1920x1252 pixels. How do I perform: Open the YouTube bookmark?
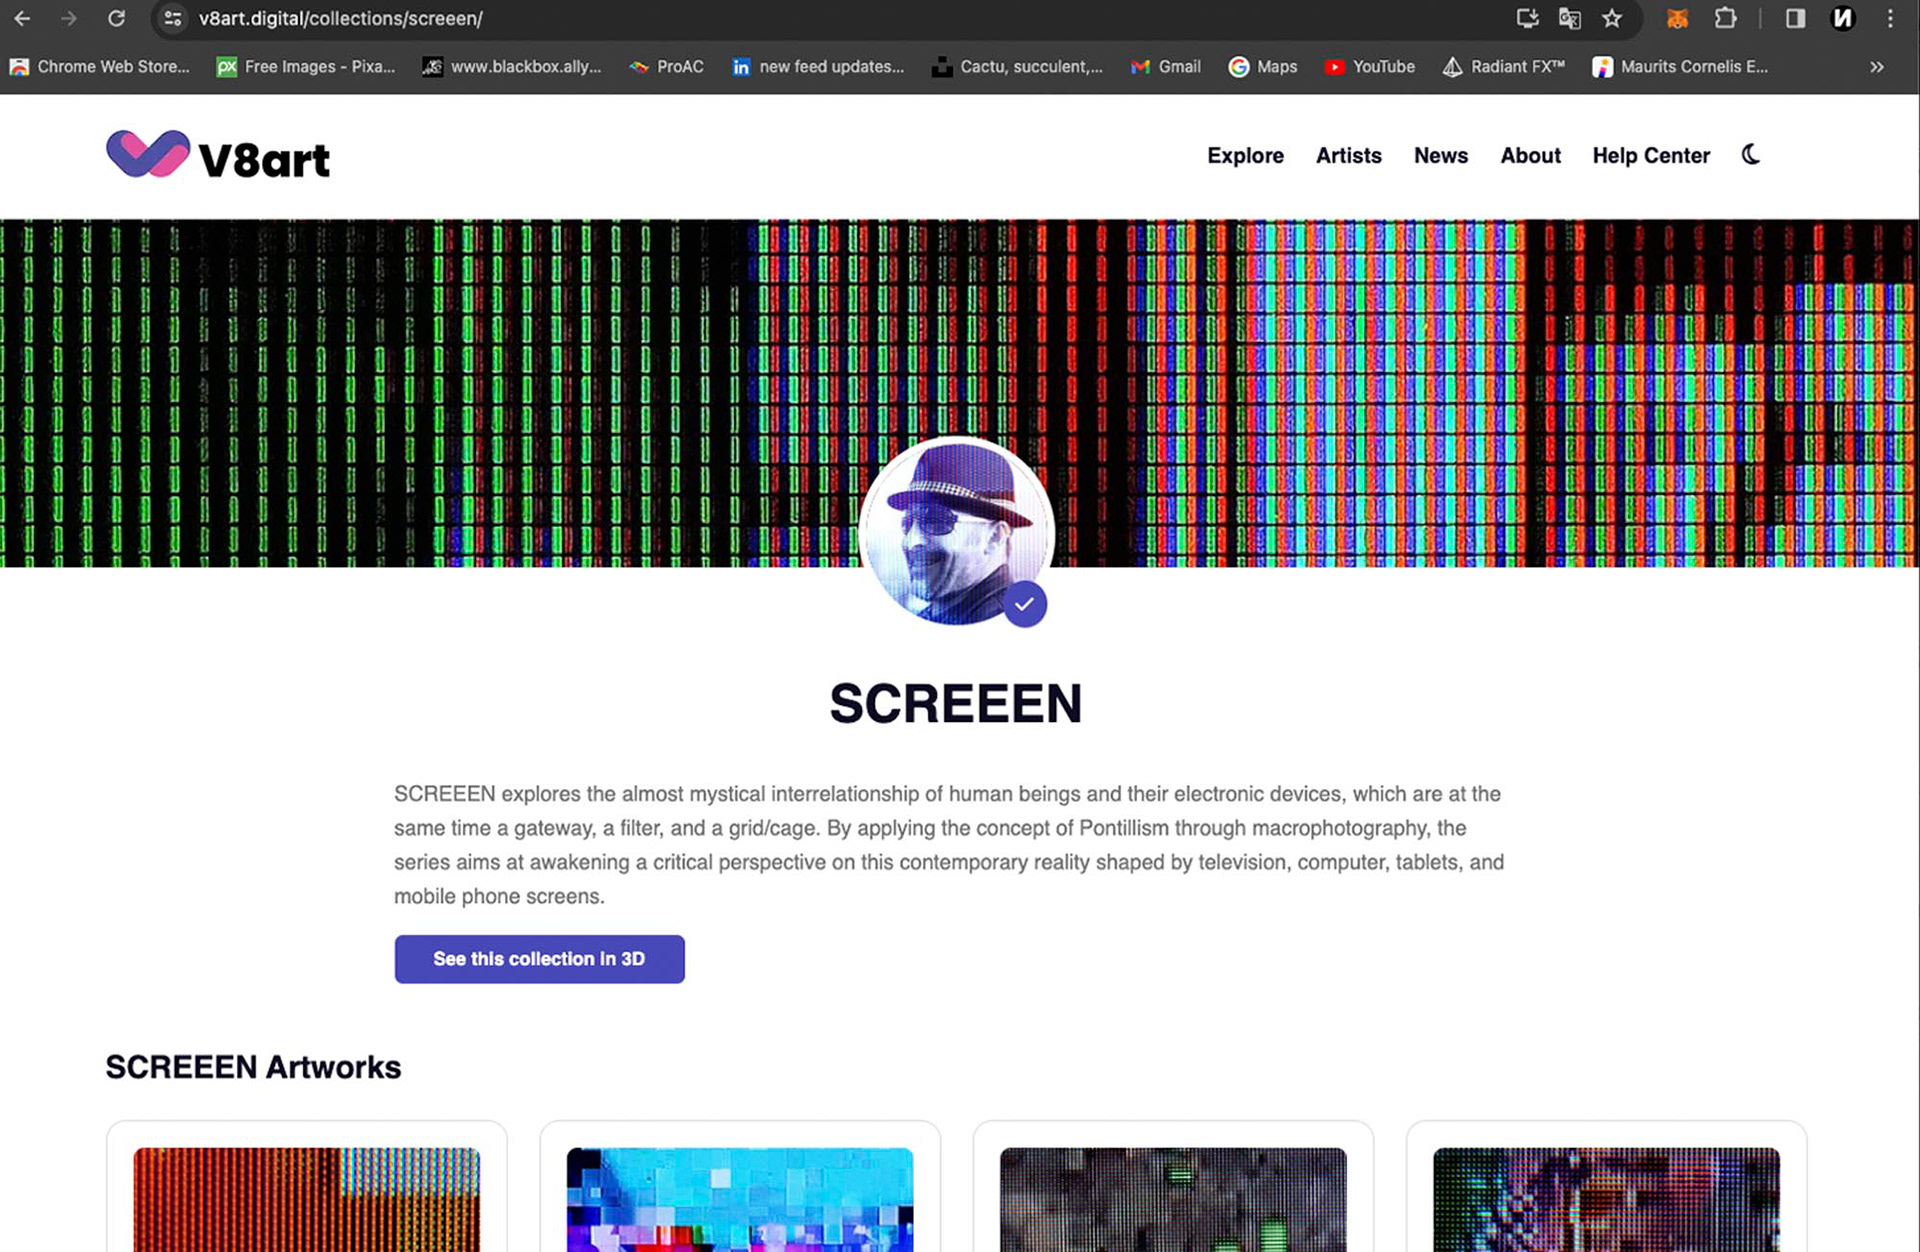(x=1370, y=66)
